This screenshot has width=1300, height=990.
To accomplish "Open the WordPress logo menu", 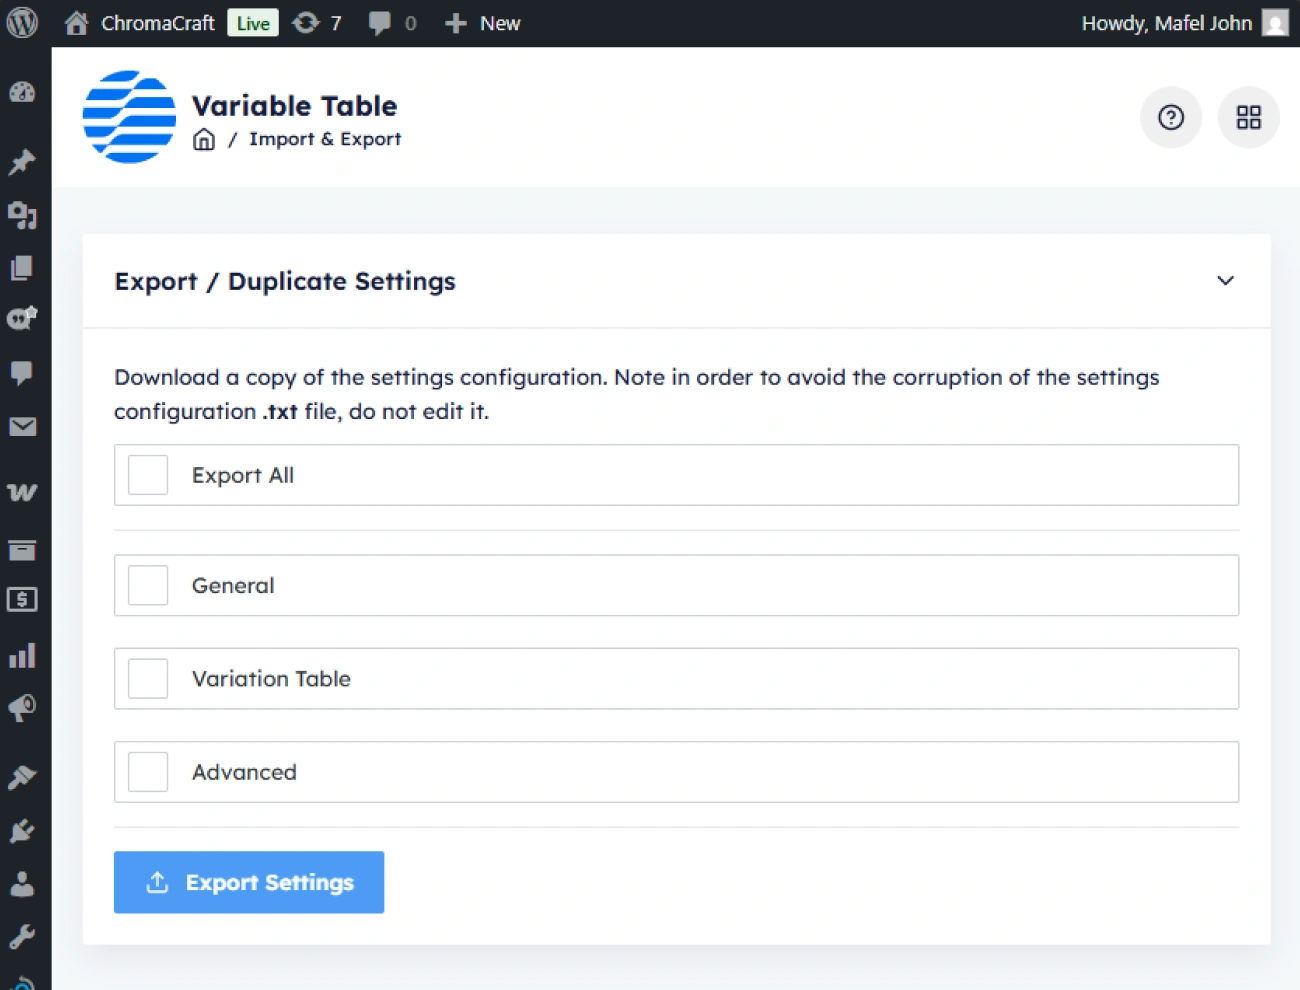I will [22, 22].
